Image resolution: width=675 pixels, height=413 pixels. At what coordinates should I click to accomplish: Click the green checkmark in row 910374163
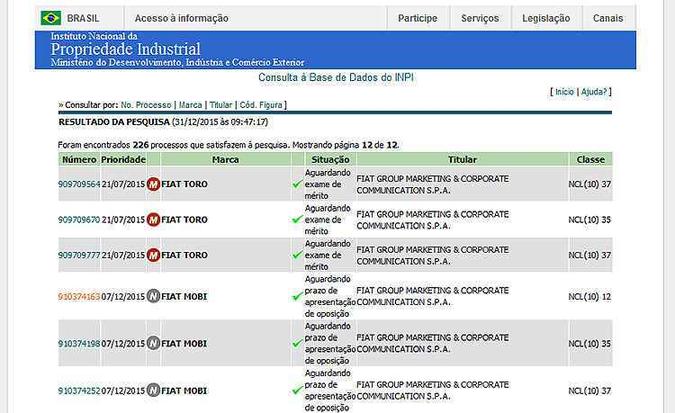click(297, 296)
